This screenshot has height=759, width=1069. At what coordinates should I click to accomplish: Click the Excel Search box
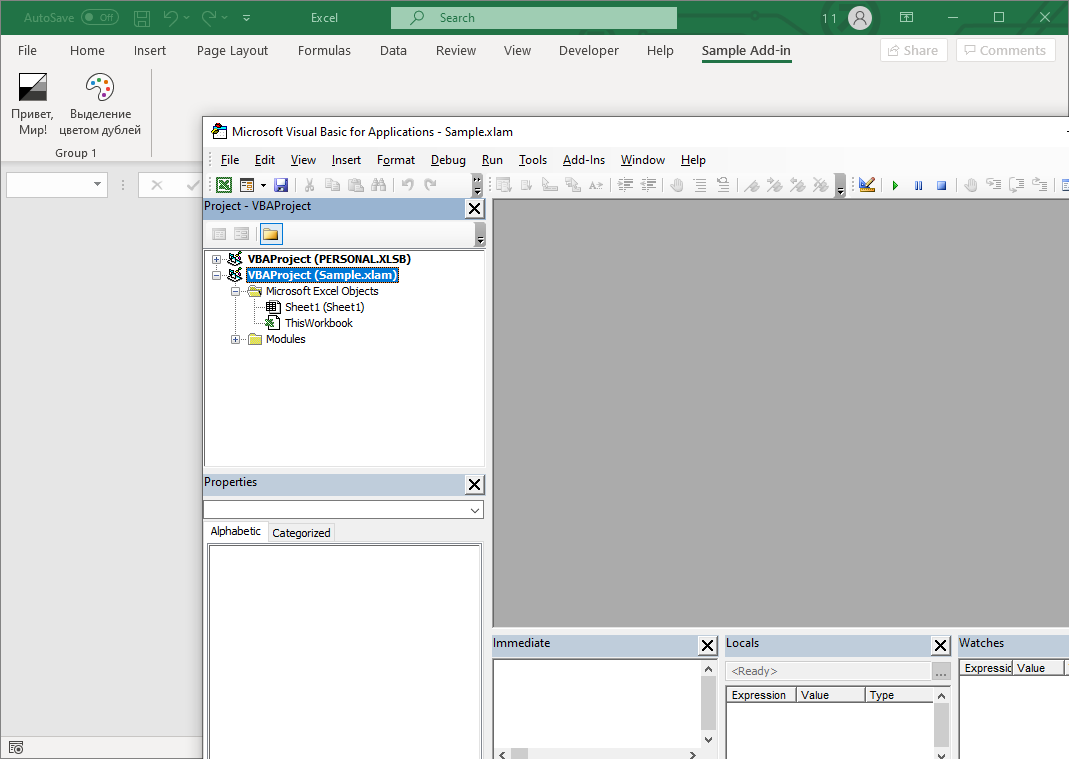pyautogui.click(x=534, y=18)
